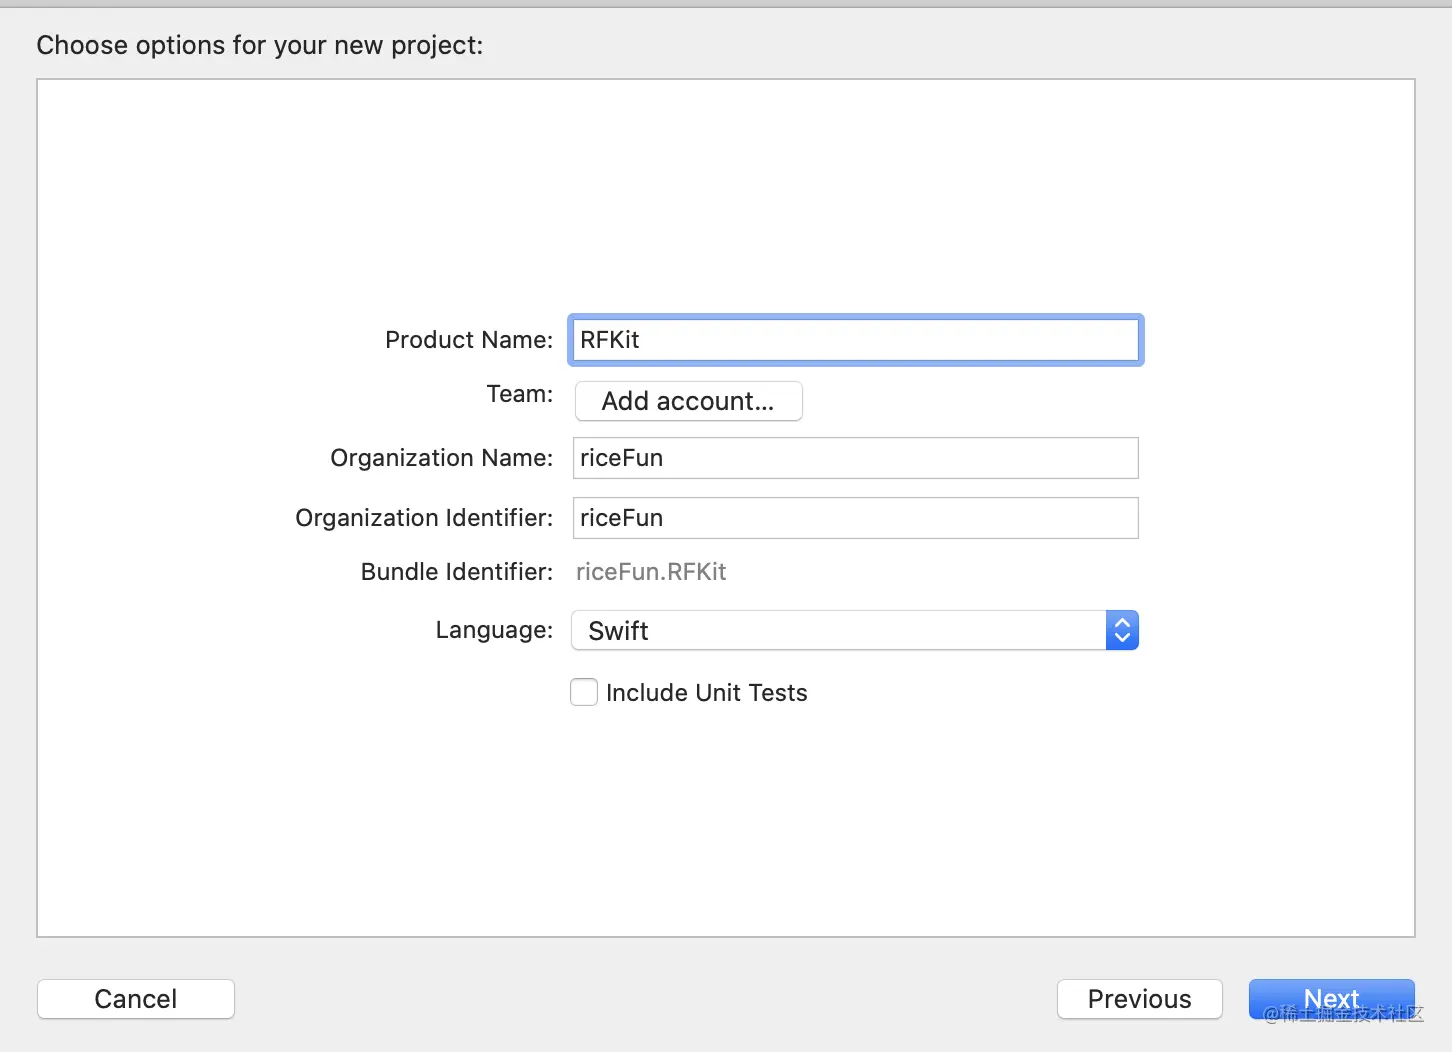The height and width of the screenshot is (1052, 1452).
Task: Proceed by clicking Next
Action: coord(1331,999)
